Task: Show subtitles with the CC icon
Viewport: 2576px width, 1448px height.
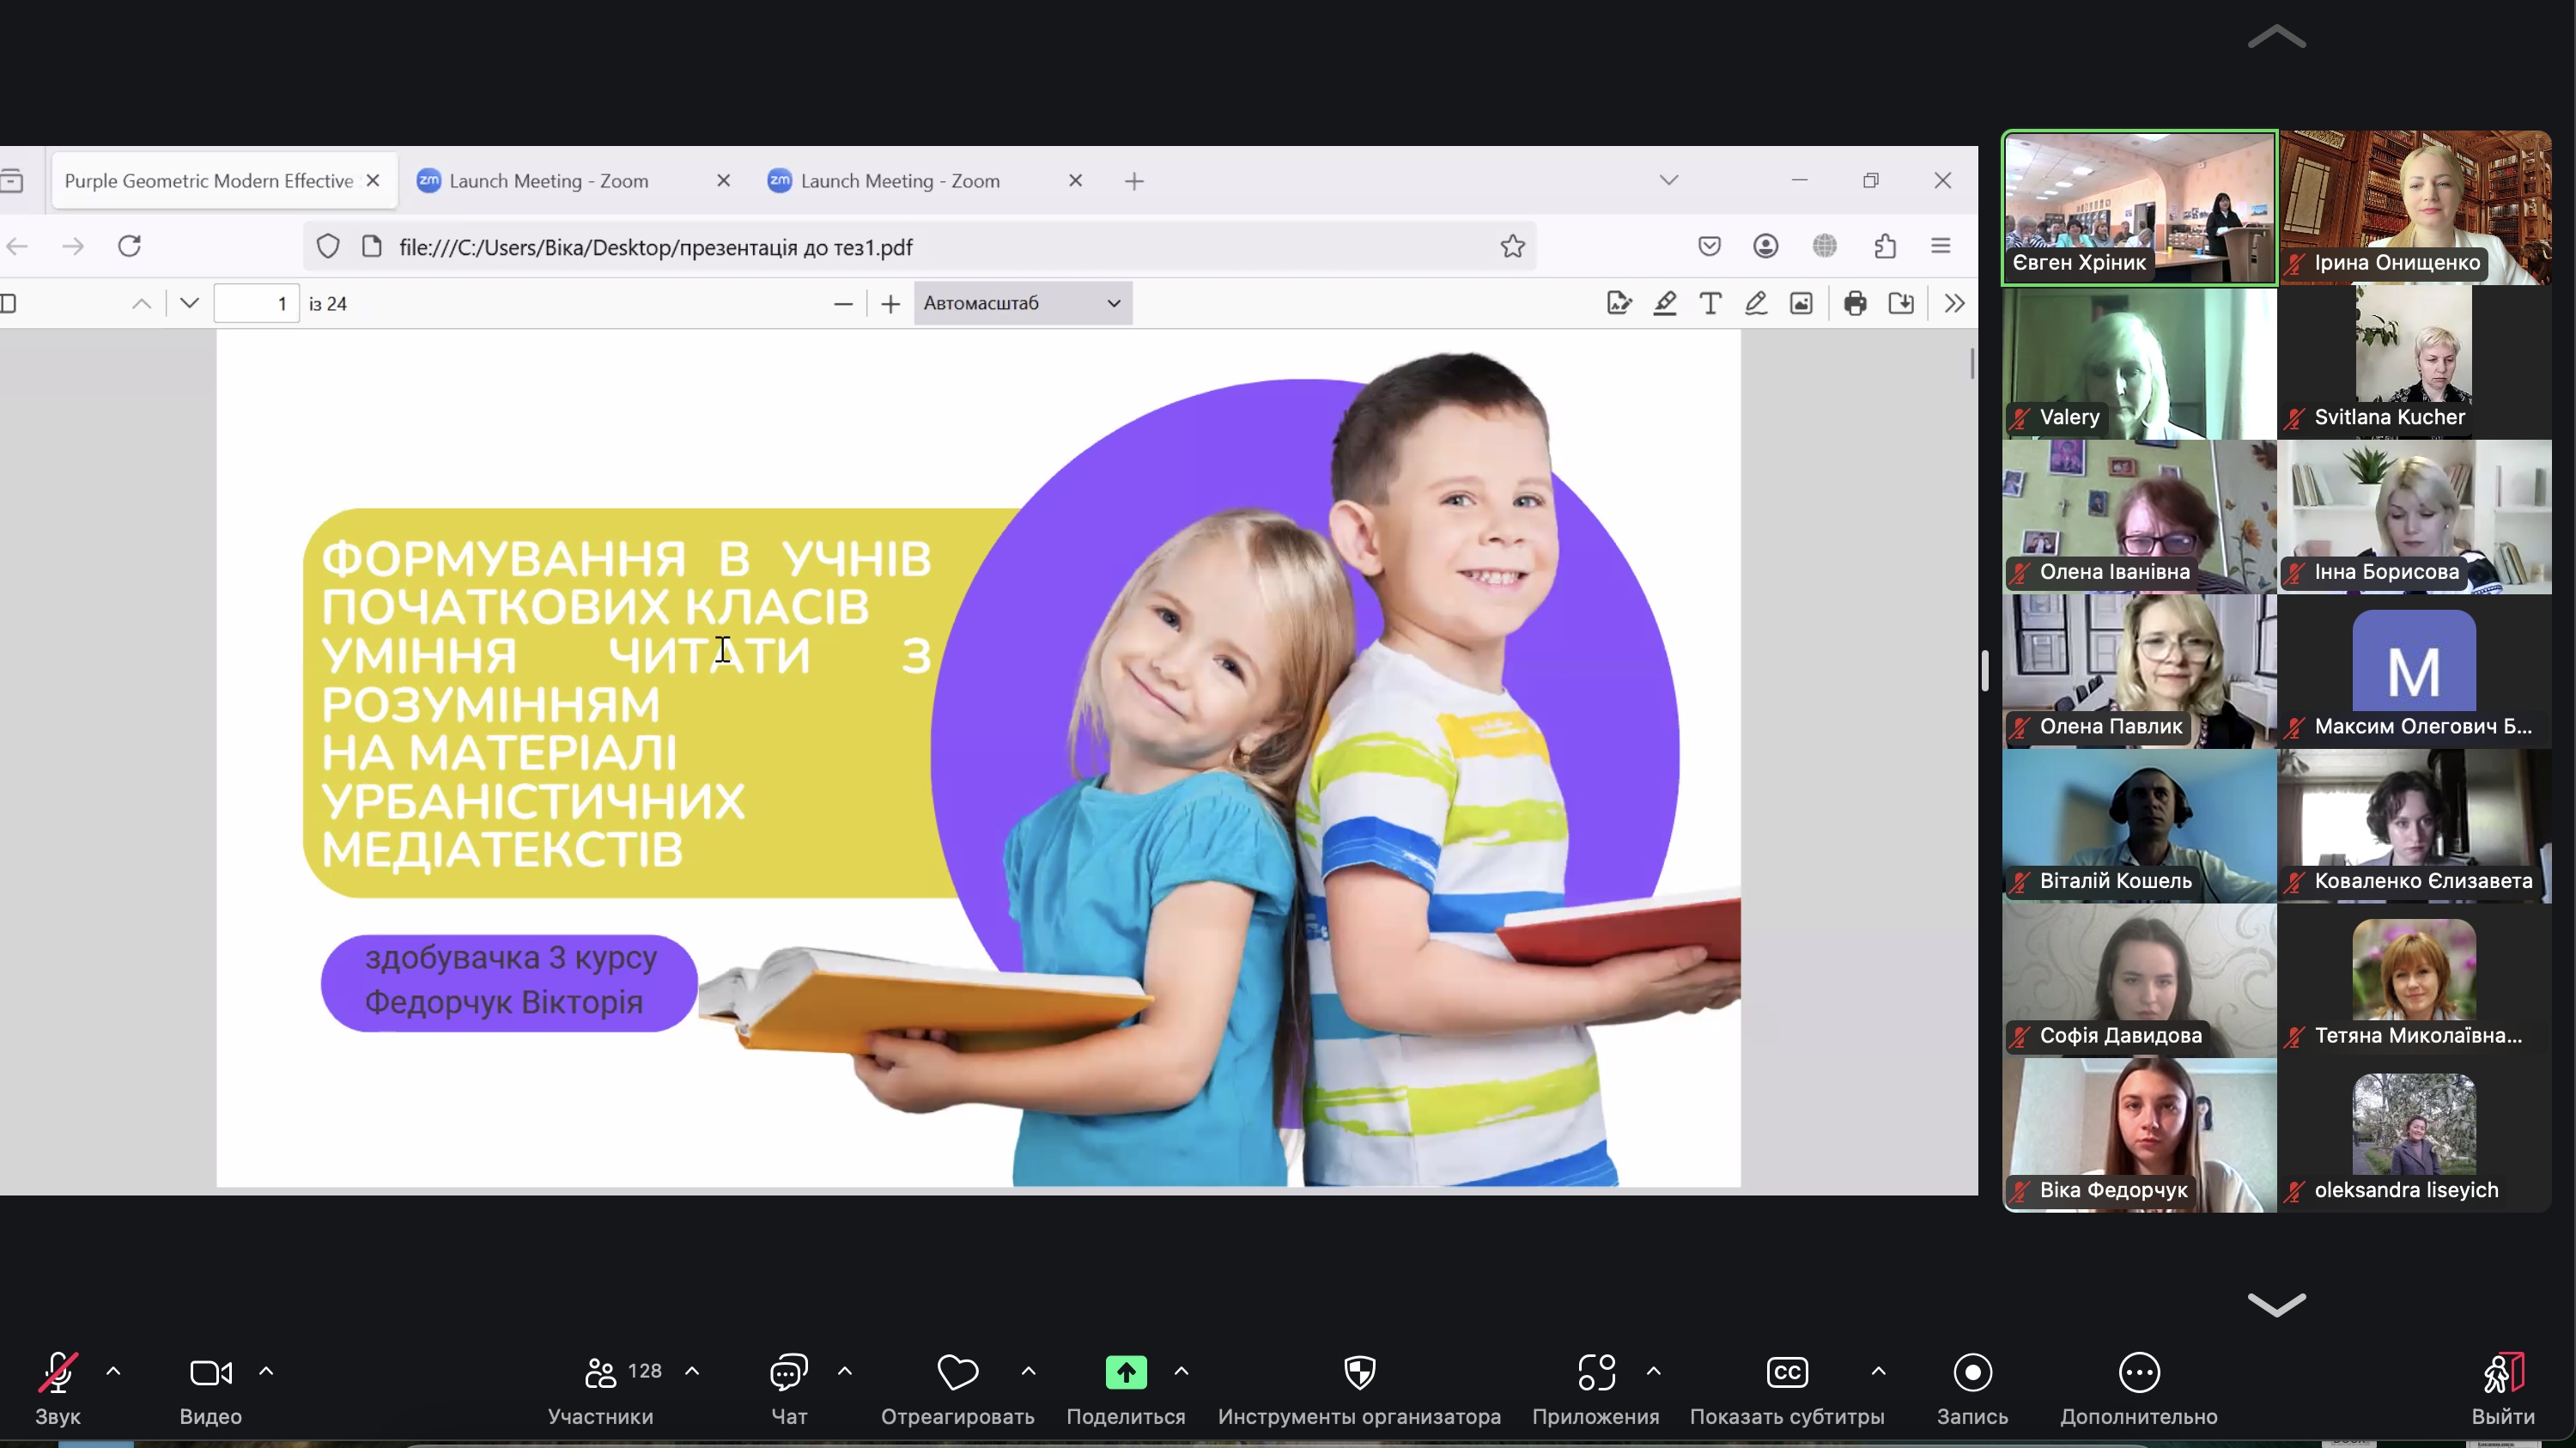Action: tap(1787, 1373)
